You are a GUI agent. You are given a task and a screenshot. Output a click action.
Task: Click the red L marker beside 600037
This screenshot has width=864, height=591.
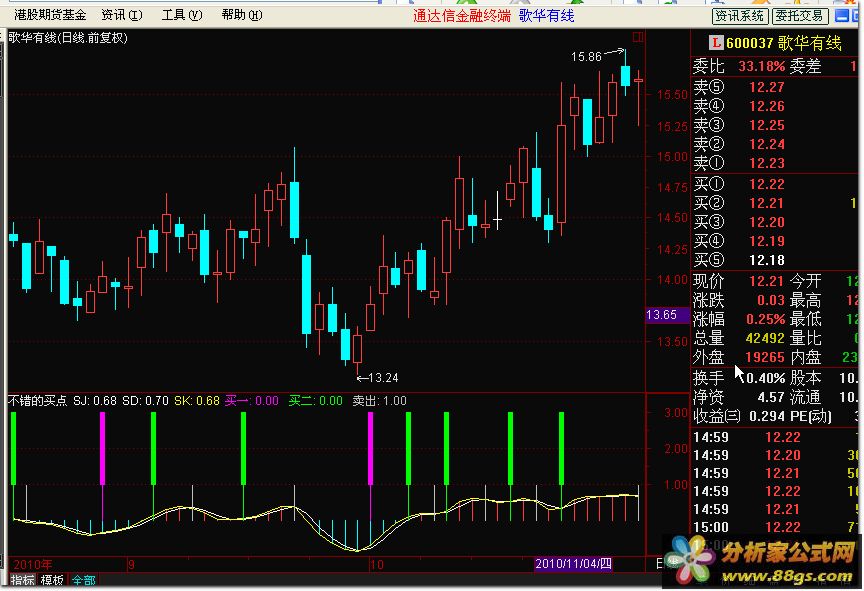coord(716,42)
